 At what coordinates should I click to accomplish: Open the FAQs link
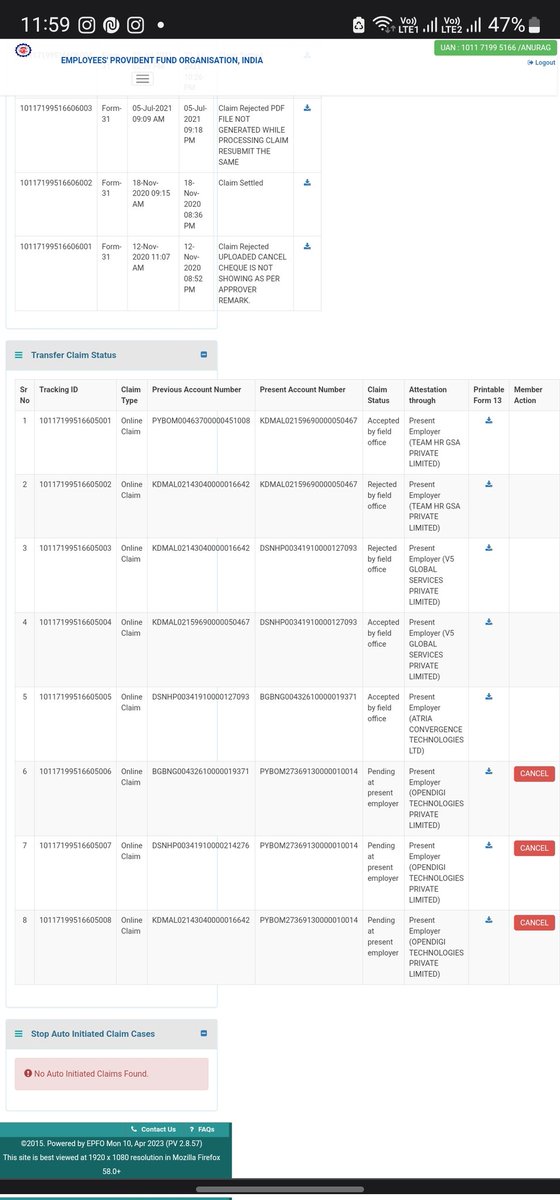click(202, 1129)
